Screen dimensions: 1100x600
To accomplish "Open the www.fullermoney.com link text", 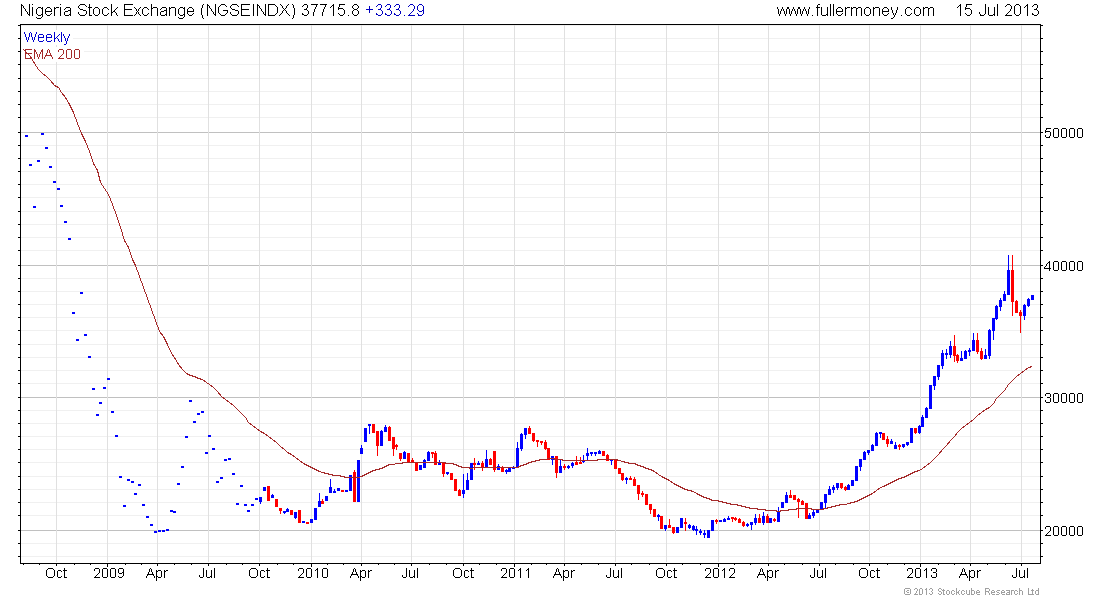I will pos(855,11).
